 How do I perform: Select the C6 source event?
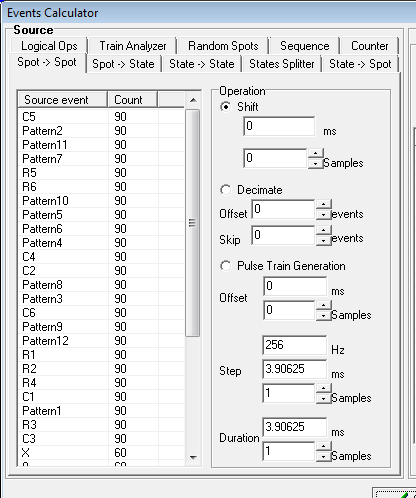pyautogui.click(x=101, y=313)
